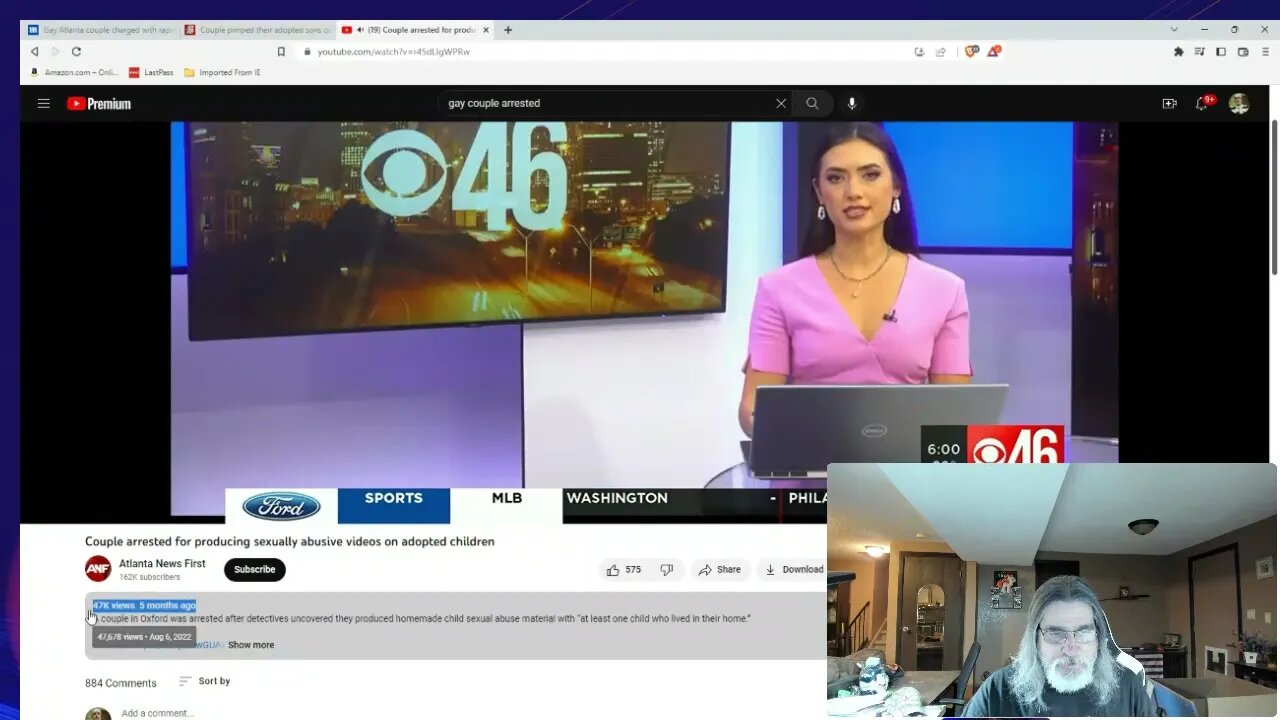This screenshot has height=720, width=1280.
Task: Toggle the browser sidebar panel icon
Action: pyautogui.click(x=1220, y=51)
